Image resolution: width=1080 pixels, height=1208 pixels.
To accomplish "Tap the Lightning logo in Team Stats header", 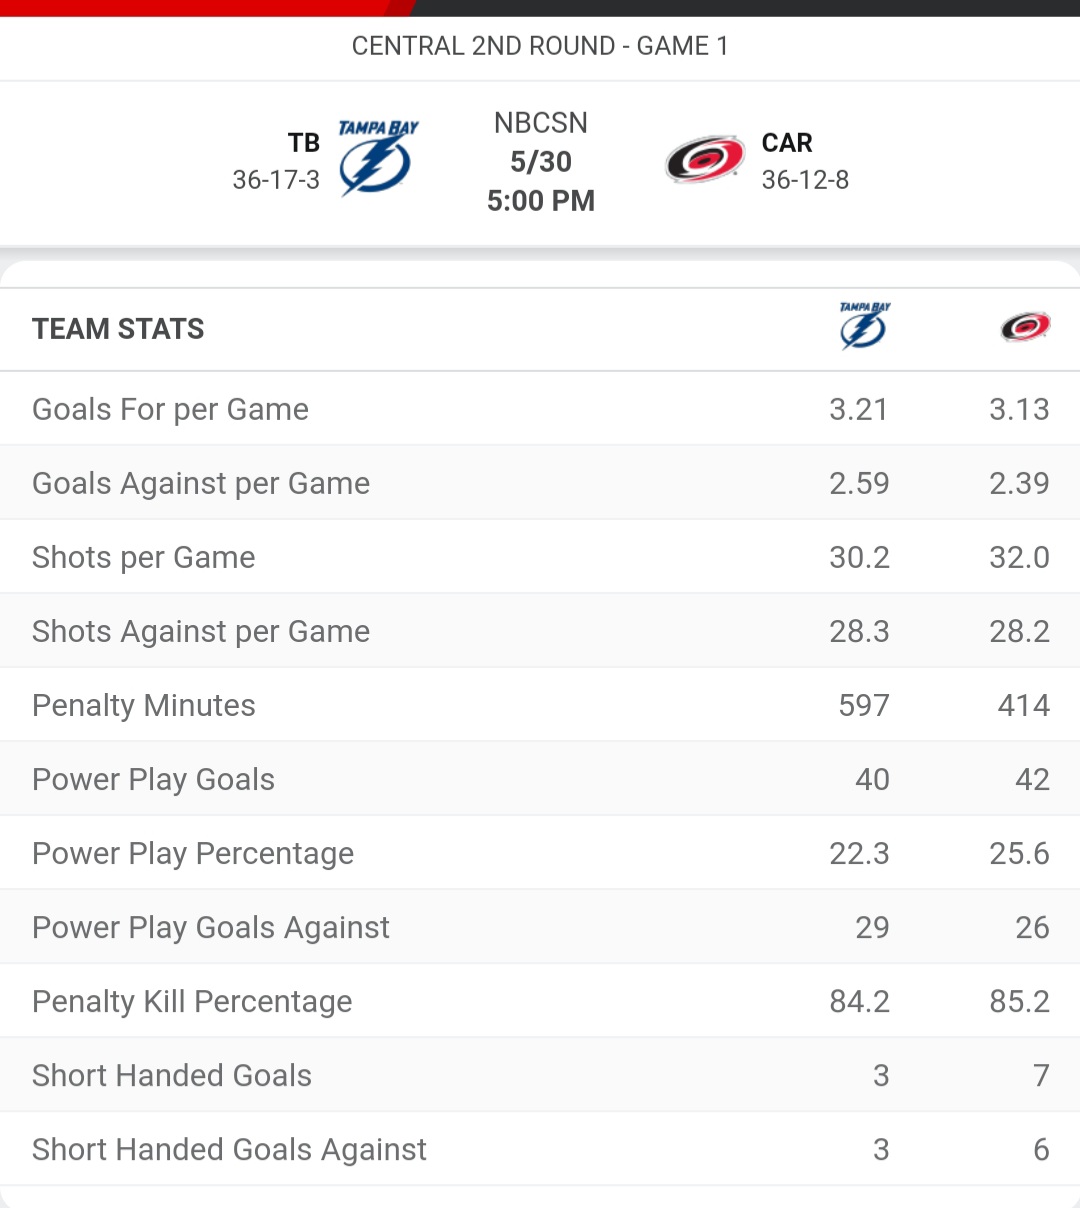I will pyautogui.click(x=865, y=326).
